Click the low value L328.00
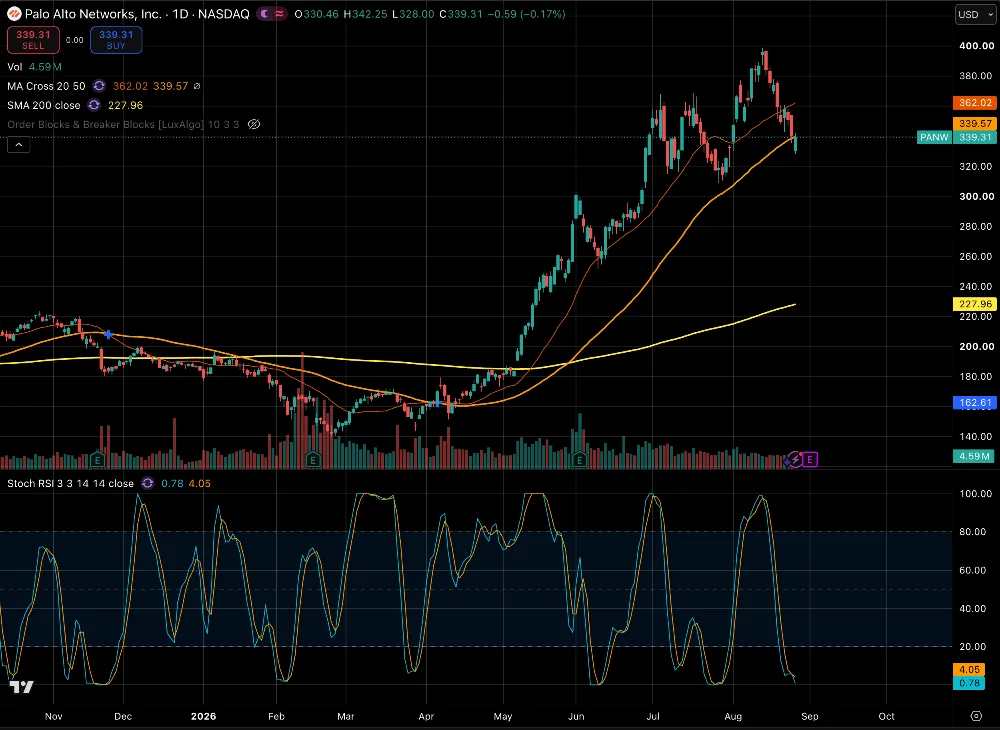 coord(413,14)
